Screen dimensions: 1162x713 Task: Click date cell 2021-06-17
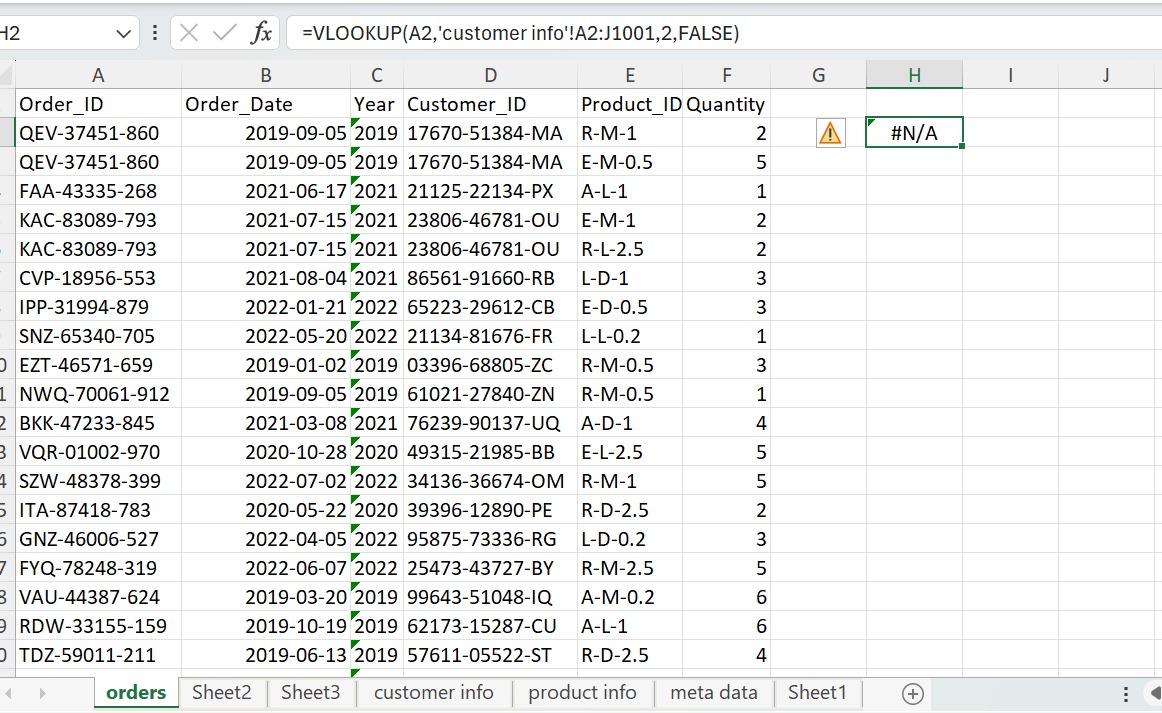[x=265, y=191]
